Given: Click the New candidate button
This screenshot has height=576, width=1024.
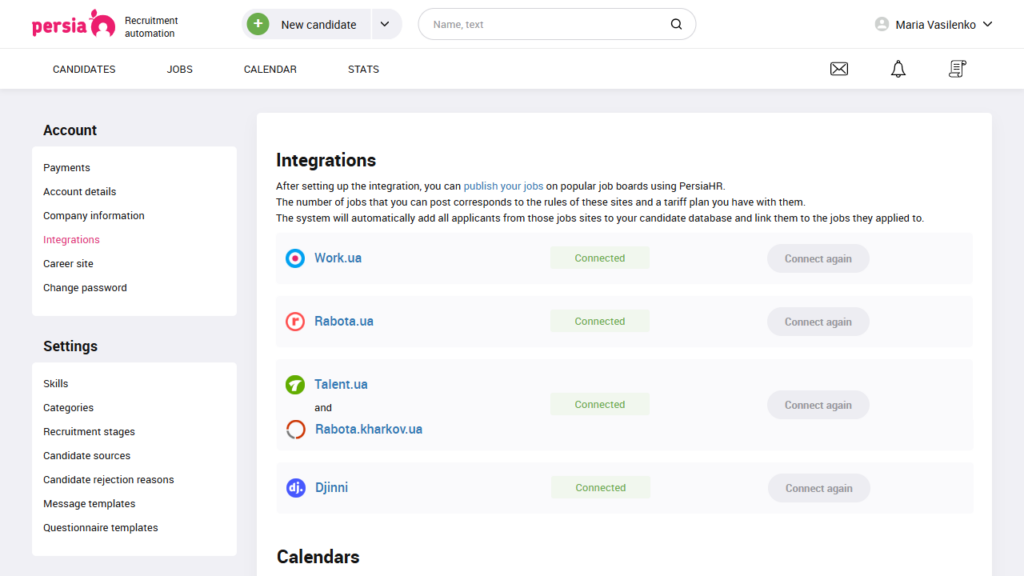Looking at the screenshot, I should click(x=306, y=24).
